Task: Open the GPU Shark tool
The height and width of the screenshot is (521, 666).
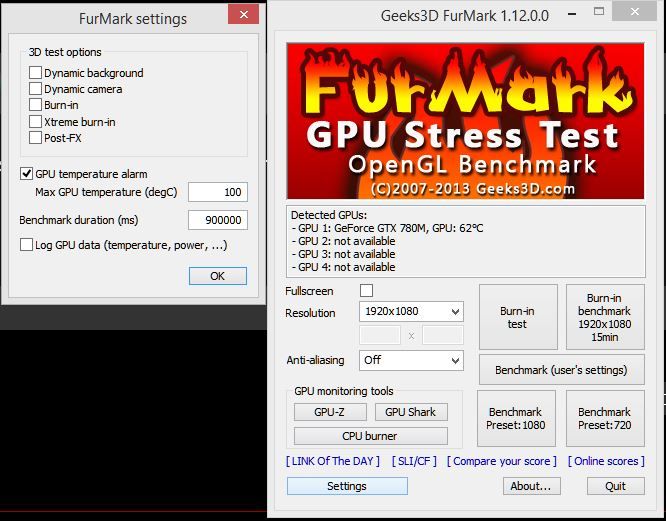Action: (x=411, y=412)
